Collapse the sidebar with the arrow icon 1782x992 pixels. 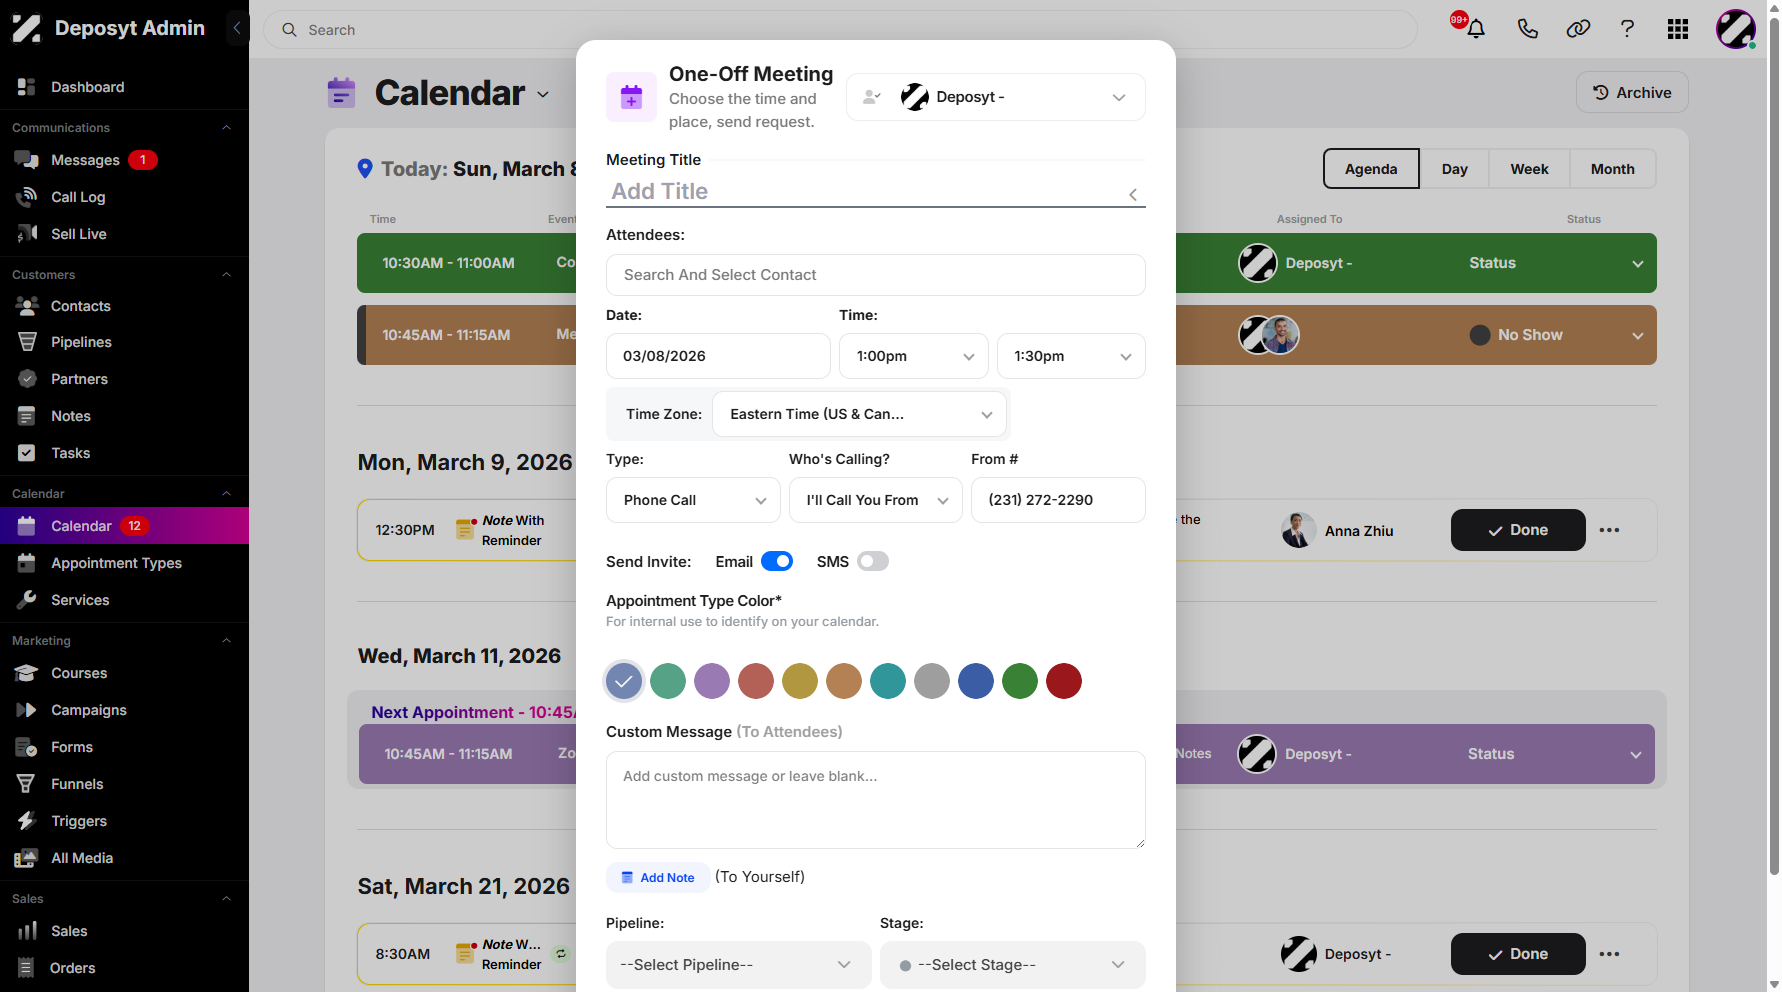click(x=237, y=28)
